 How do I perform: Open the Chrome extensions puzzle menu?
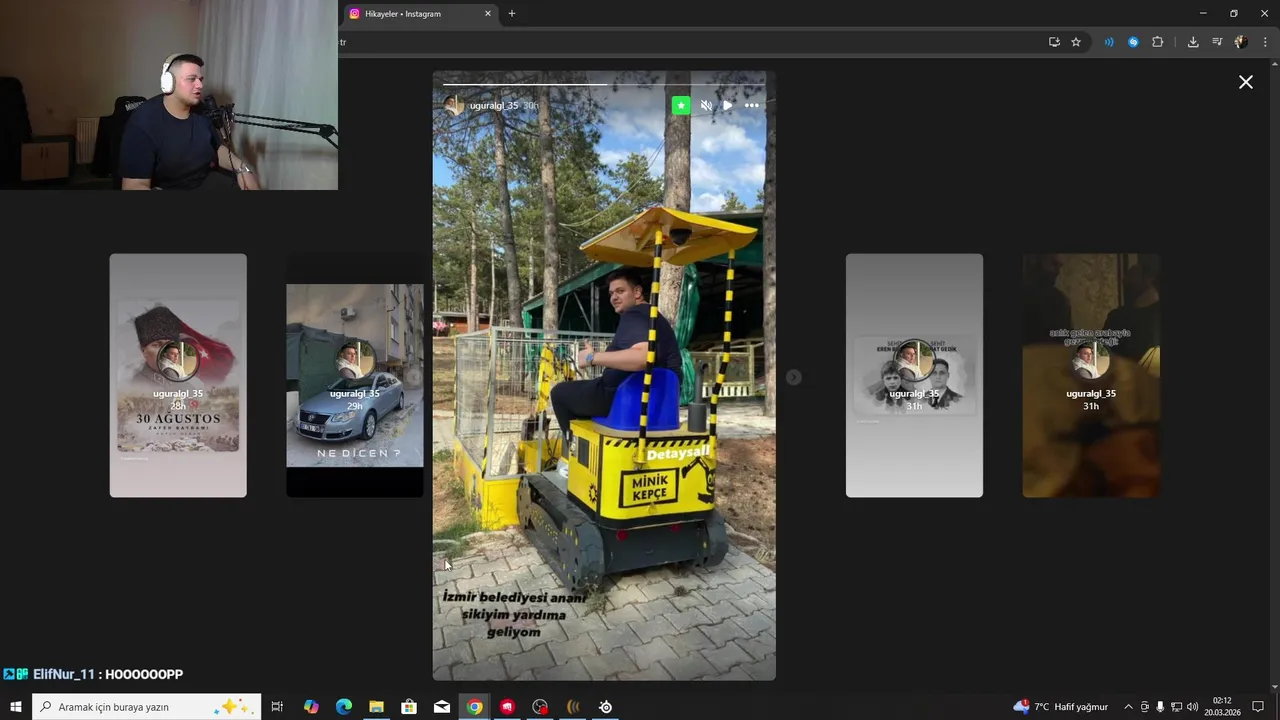pyautogui.click(x=1157, y=42)
